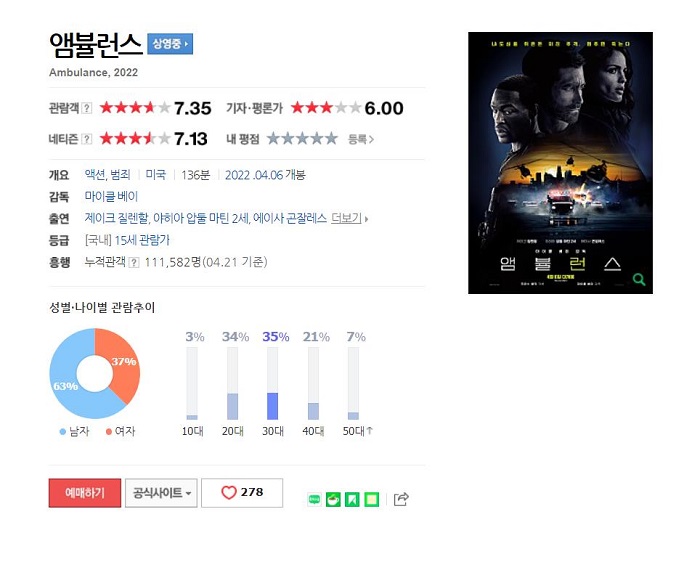Like the movie with the heart button
The height and width of the screenshot is (570, 700).
click(x=242, y=493)
